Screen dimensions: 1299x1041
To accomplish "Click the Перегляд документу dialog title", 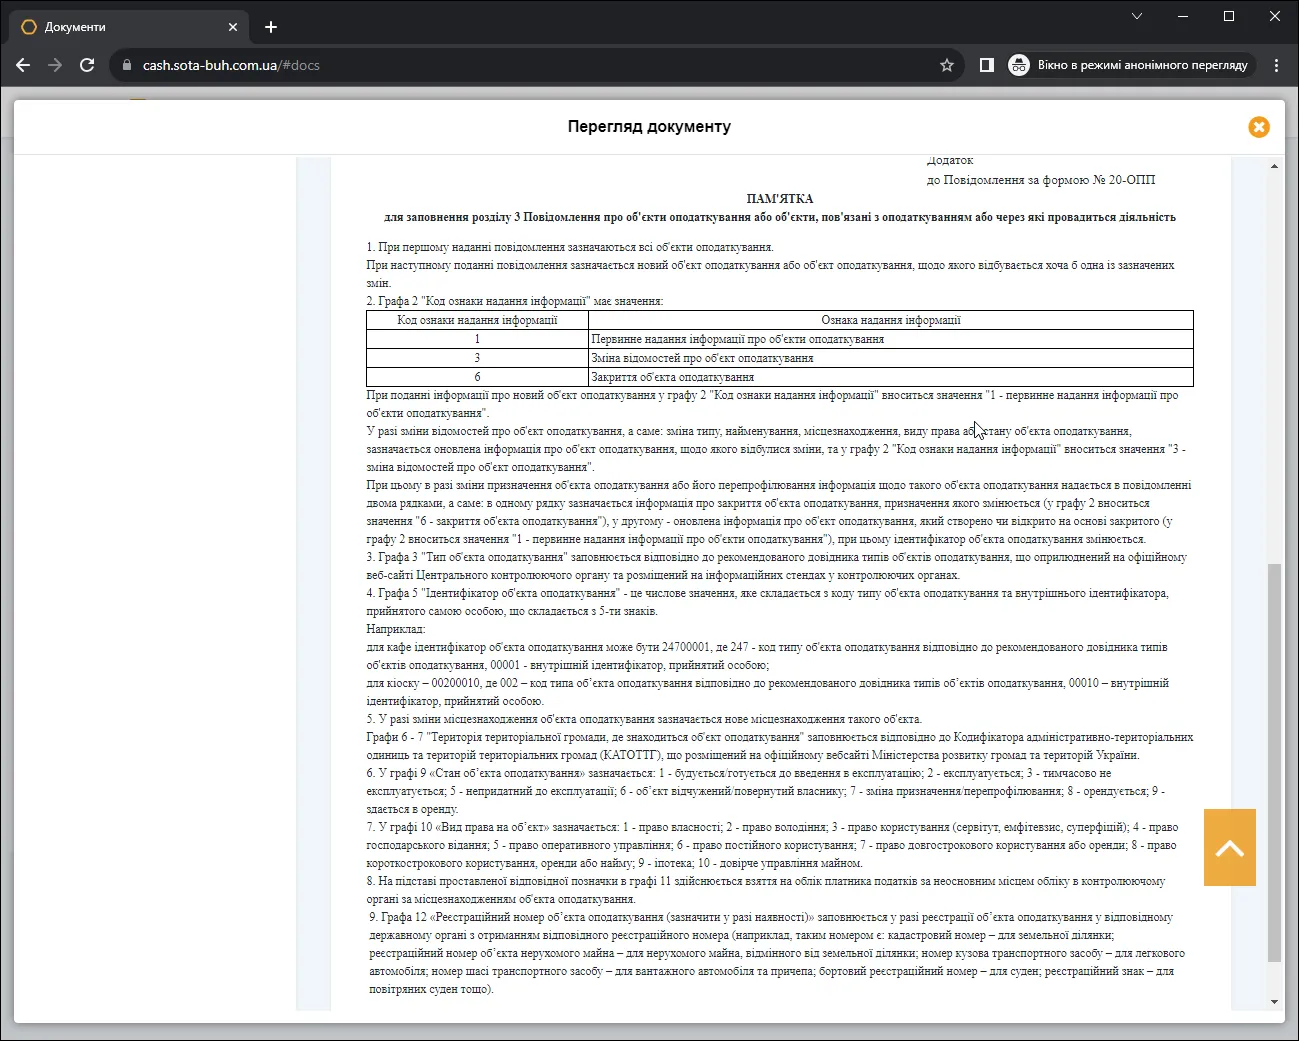I will pyautogui.click(x=649, y=127).
